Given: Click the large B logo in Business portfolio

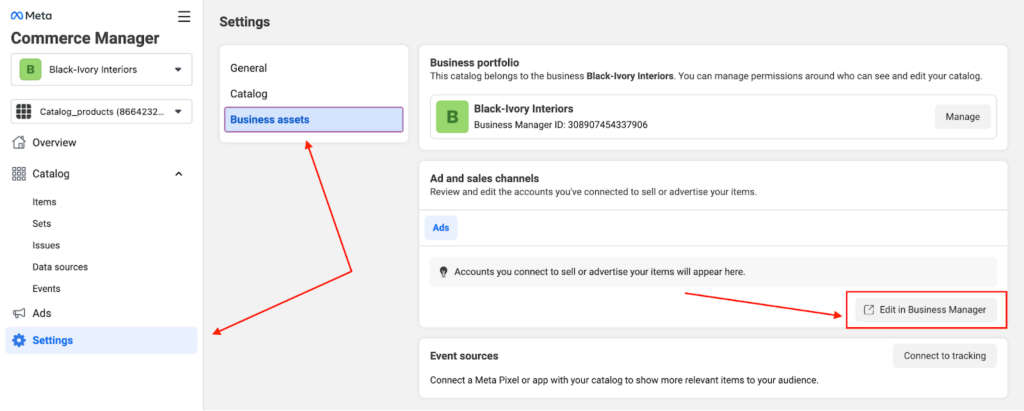Looking at the screenshot, I should pos(452,117).
